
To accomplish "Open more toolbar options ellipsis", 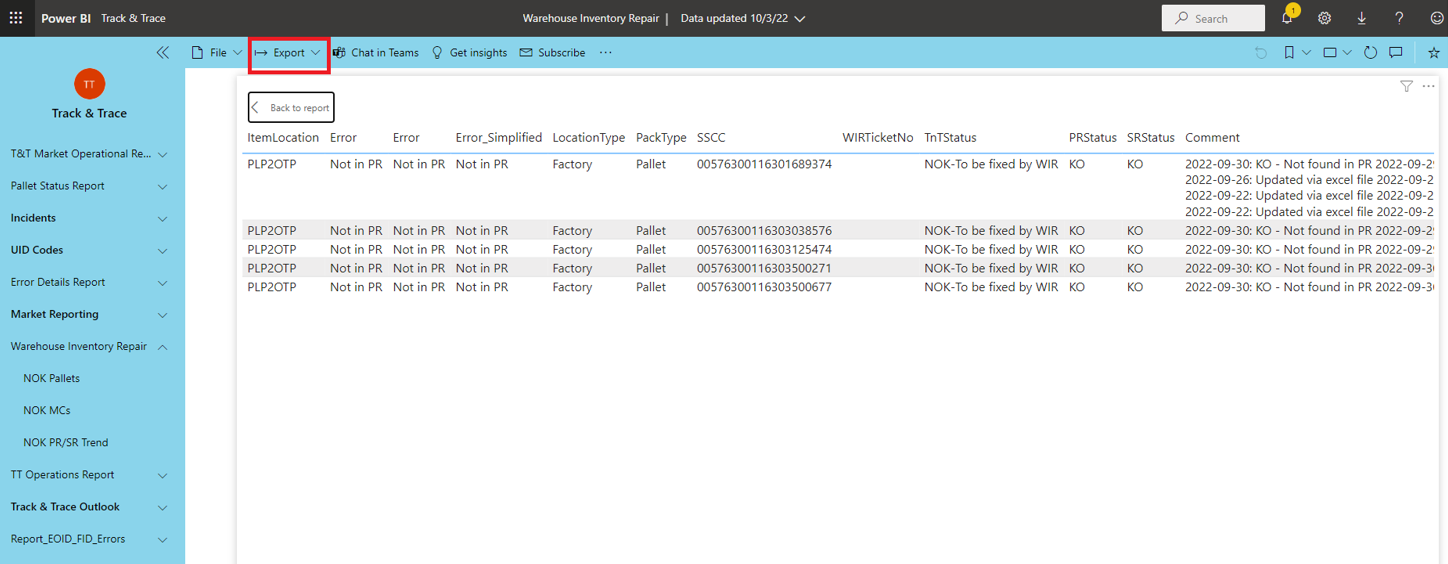I will pos(606,53).
